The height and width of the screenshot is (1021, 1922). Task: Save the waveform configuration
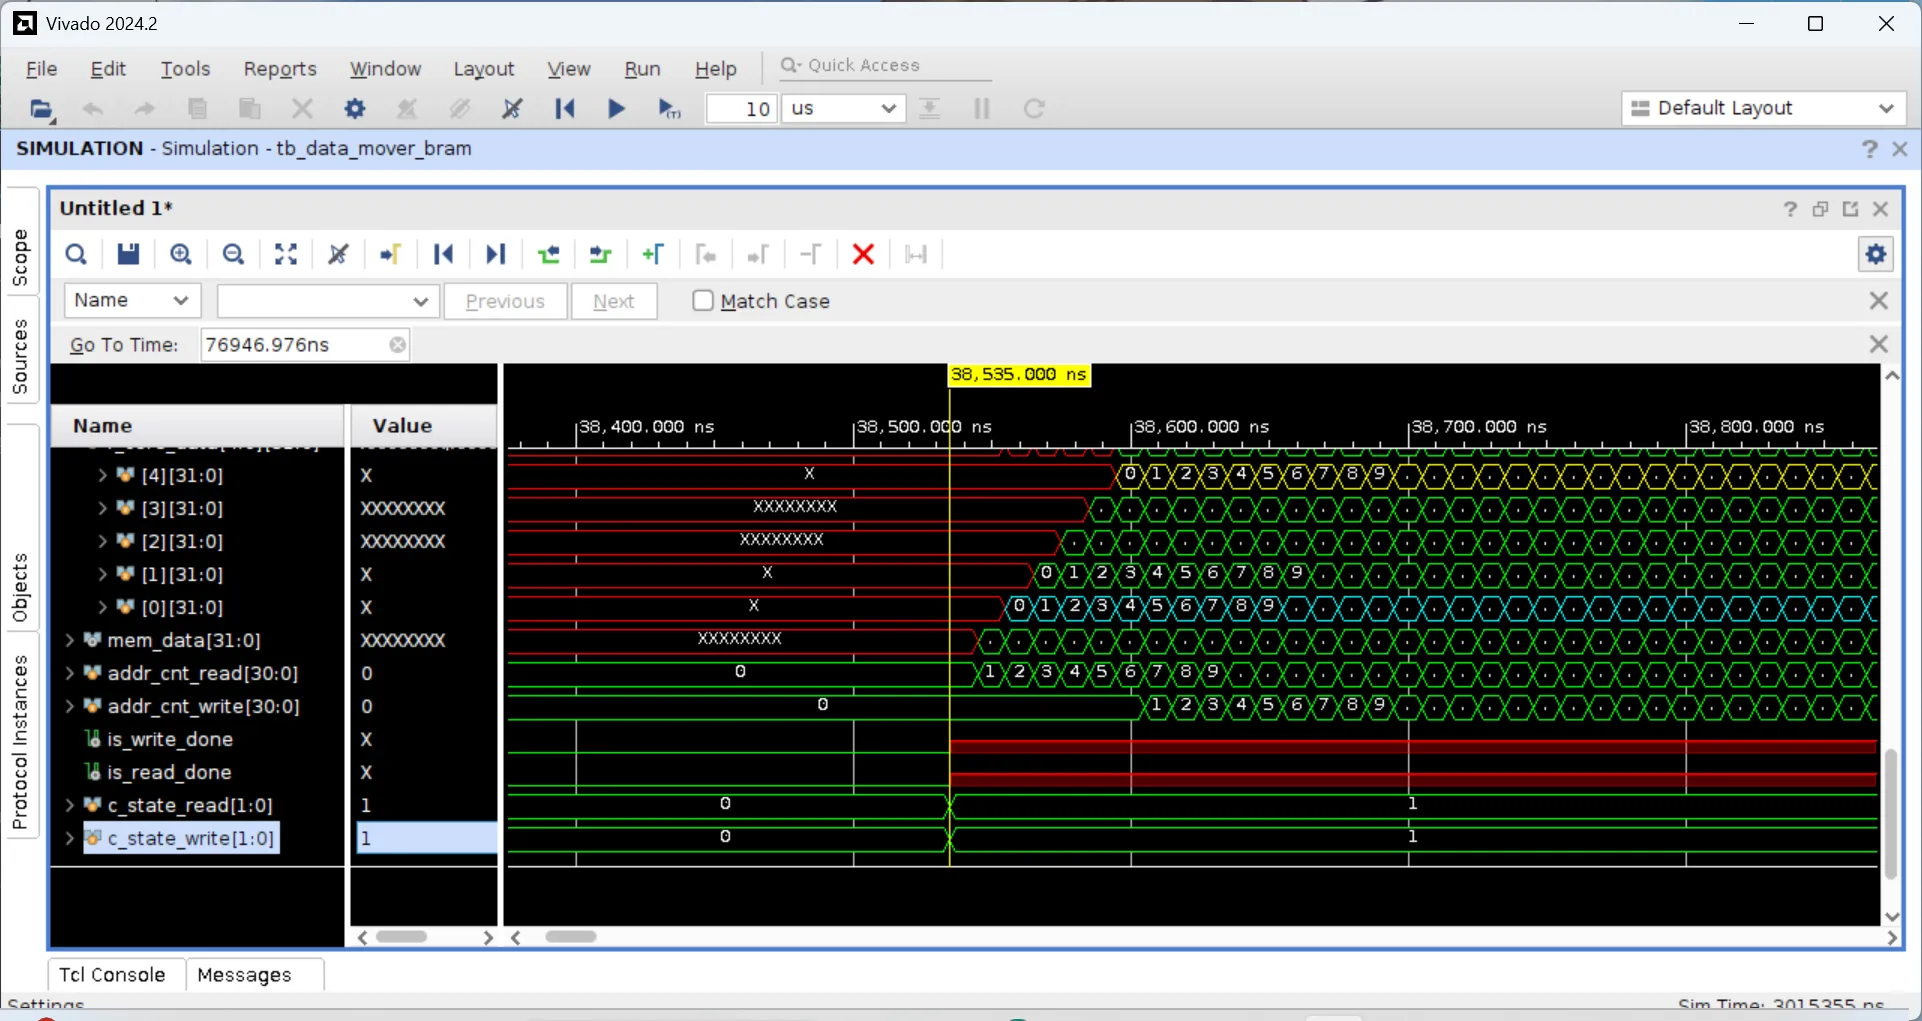128,255
